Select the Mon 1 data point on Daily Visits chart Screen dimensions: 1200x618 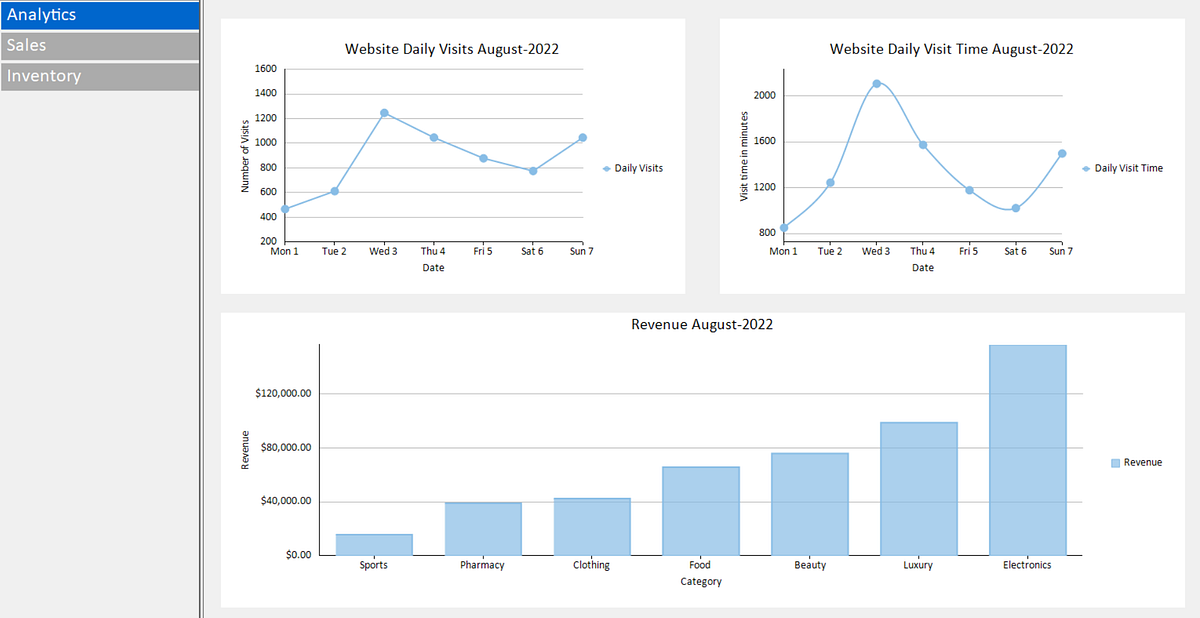(284, 209)
